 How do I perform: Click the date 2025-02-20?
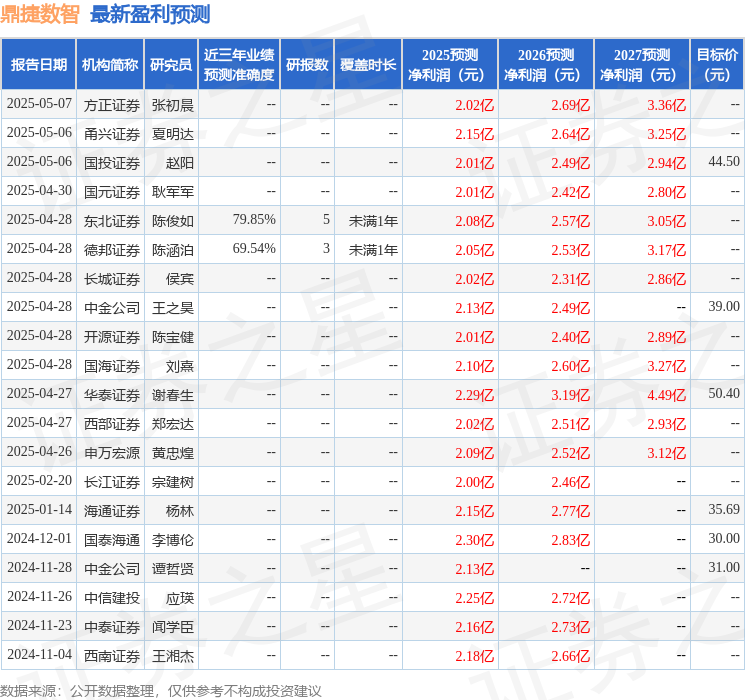point(39,480)
